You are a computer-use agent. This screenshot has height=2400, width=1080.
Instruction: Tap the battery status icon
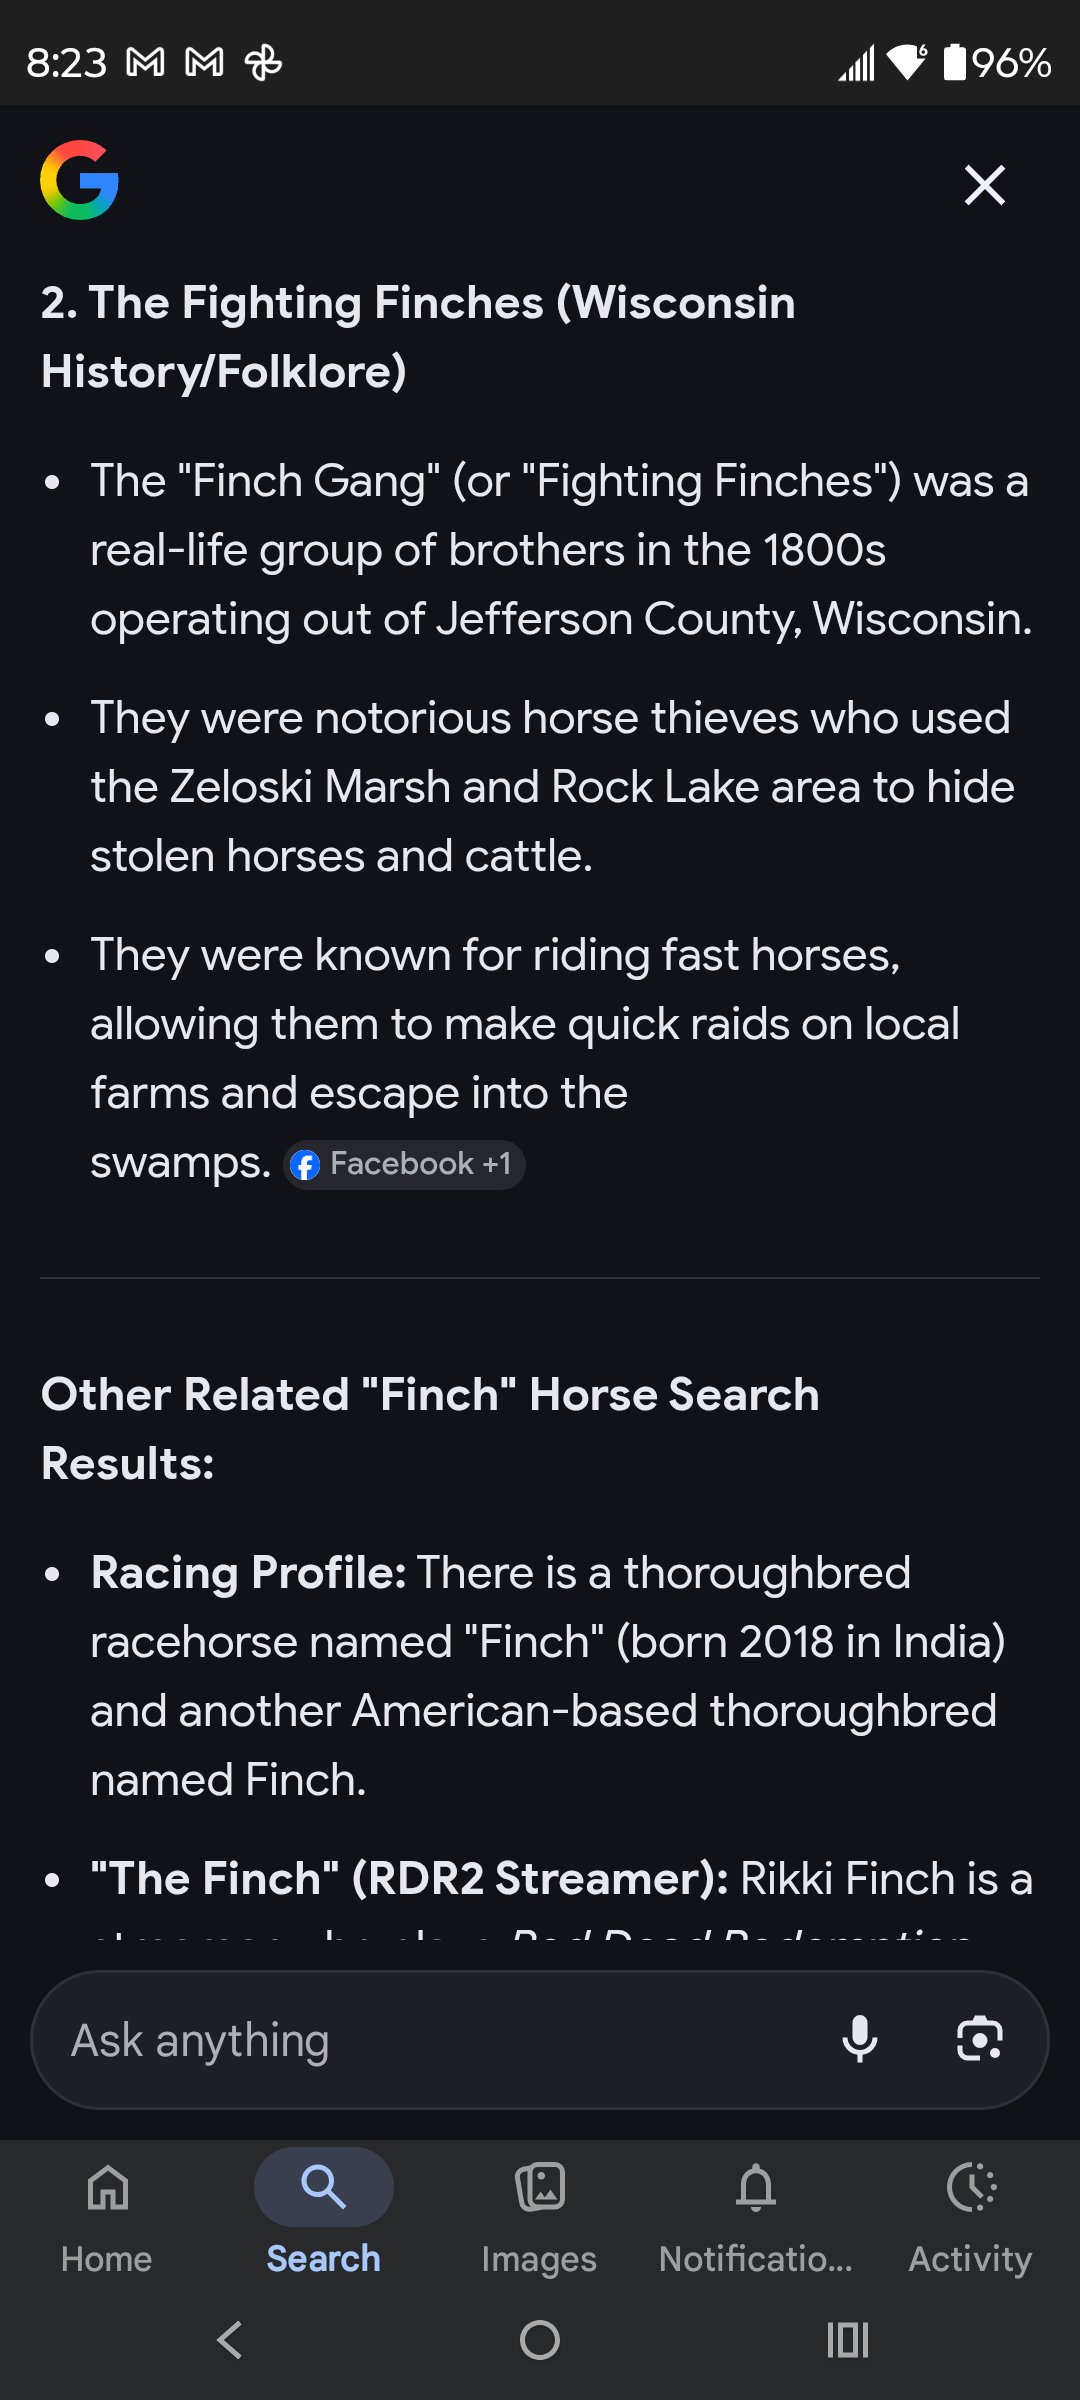pyautogui.click(x=955, y=63)
